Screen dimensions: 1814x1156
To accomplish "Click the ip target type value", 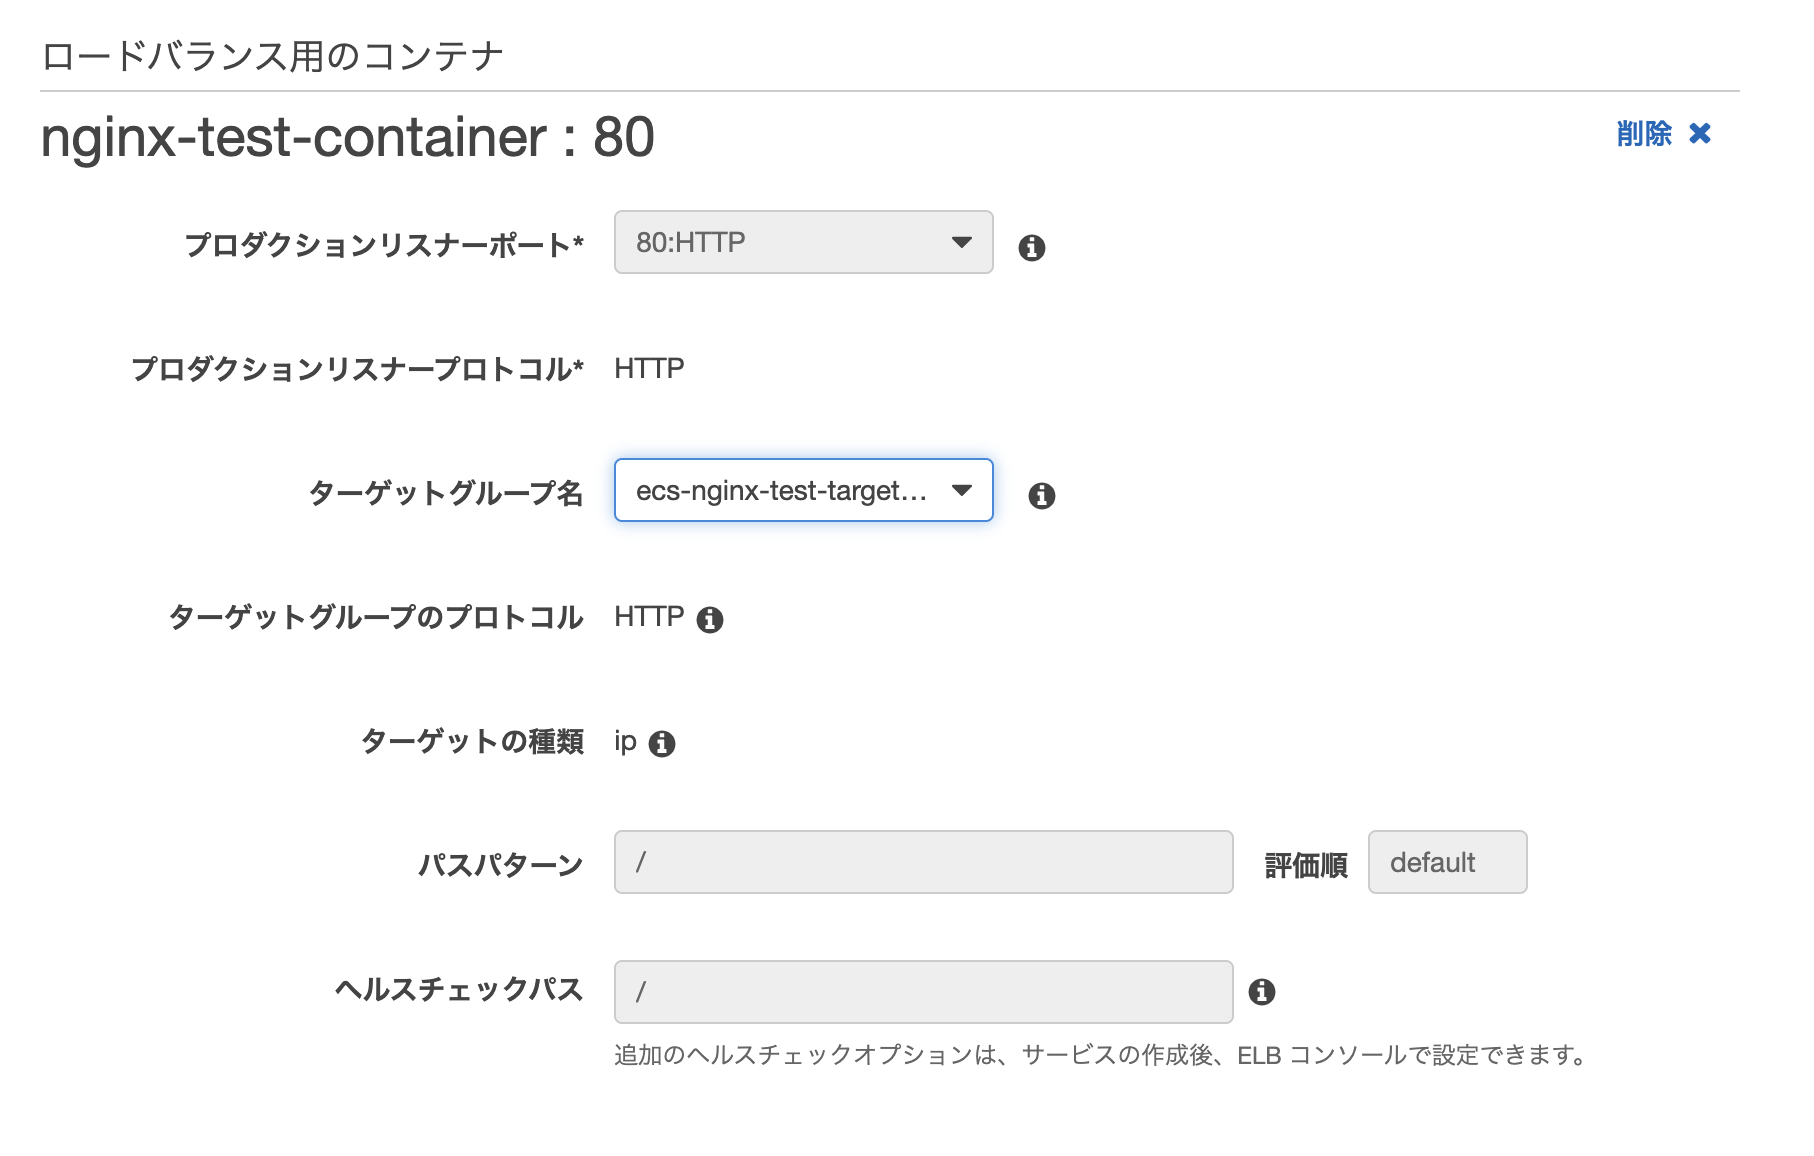I will 625,742.
